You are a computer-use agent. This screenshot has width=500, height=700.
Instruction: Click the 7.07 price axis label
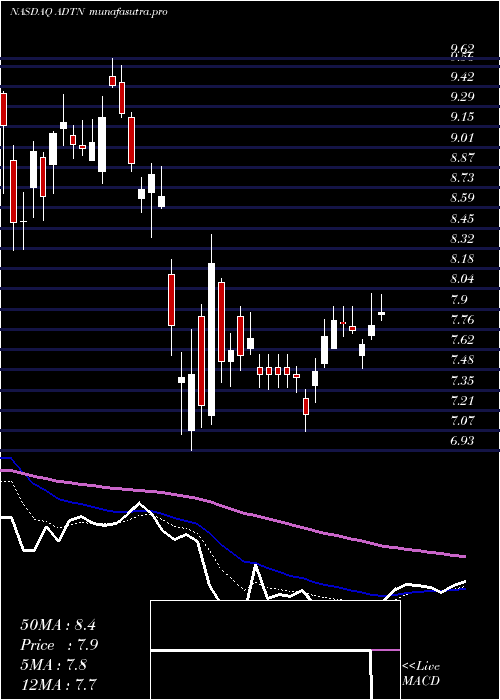462,421
